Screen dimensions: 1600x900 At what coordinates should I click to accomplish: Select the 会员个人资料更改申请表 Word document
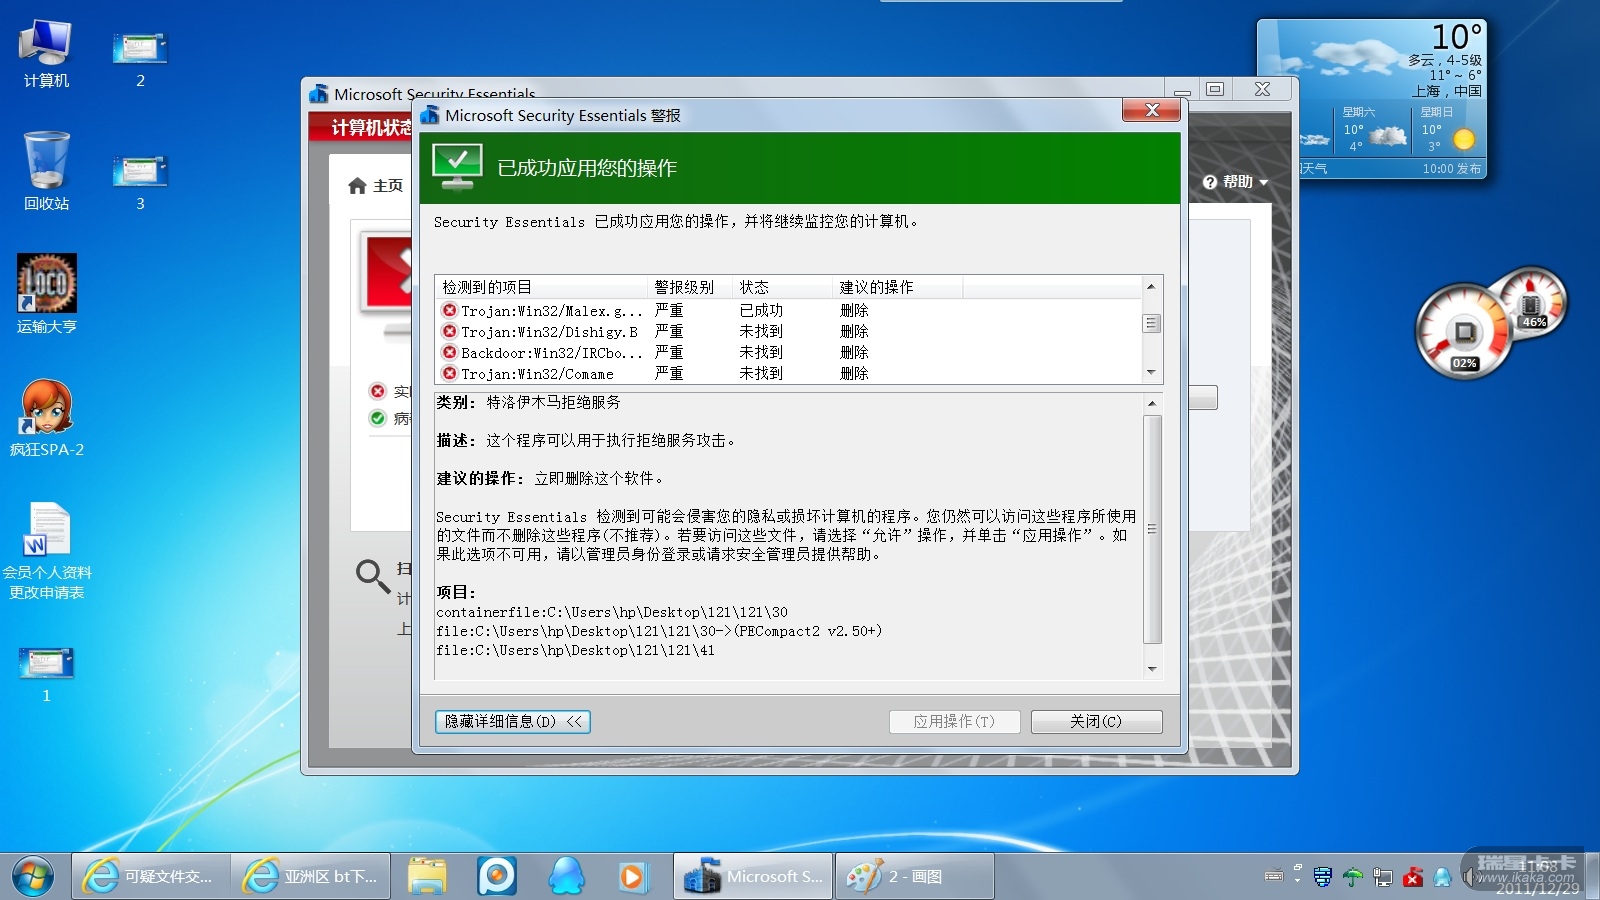(46, 551)
